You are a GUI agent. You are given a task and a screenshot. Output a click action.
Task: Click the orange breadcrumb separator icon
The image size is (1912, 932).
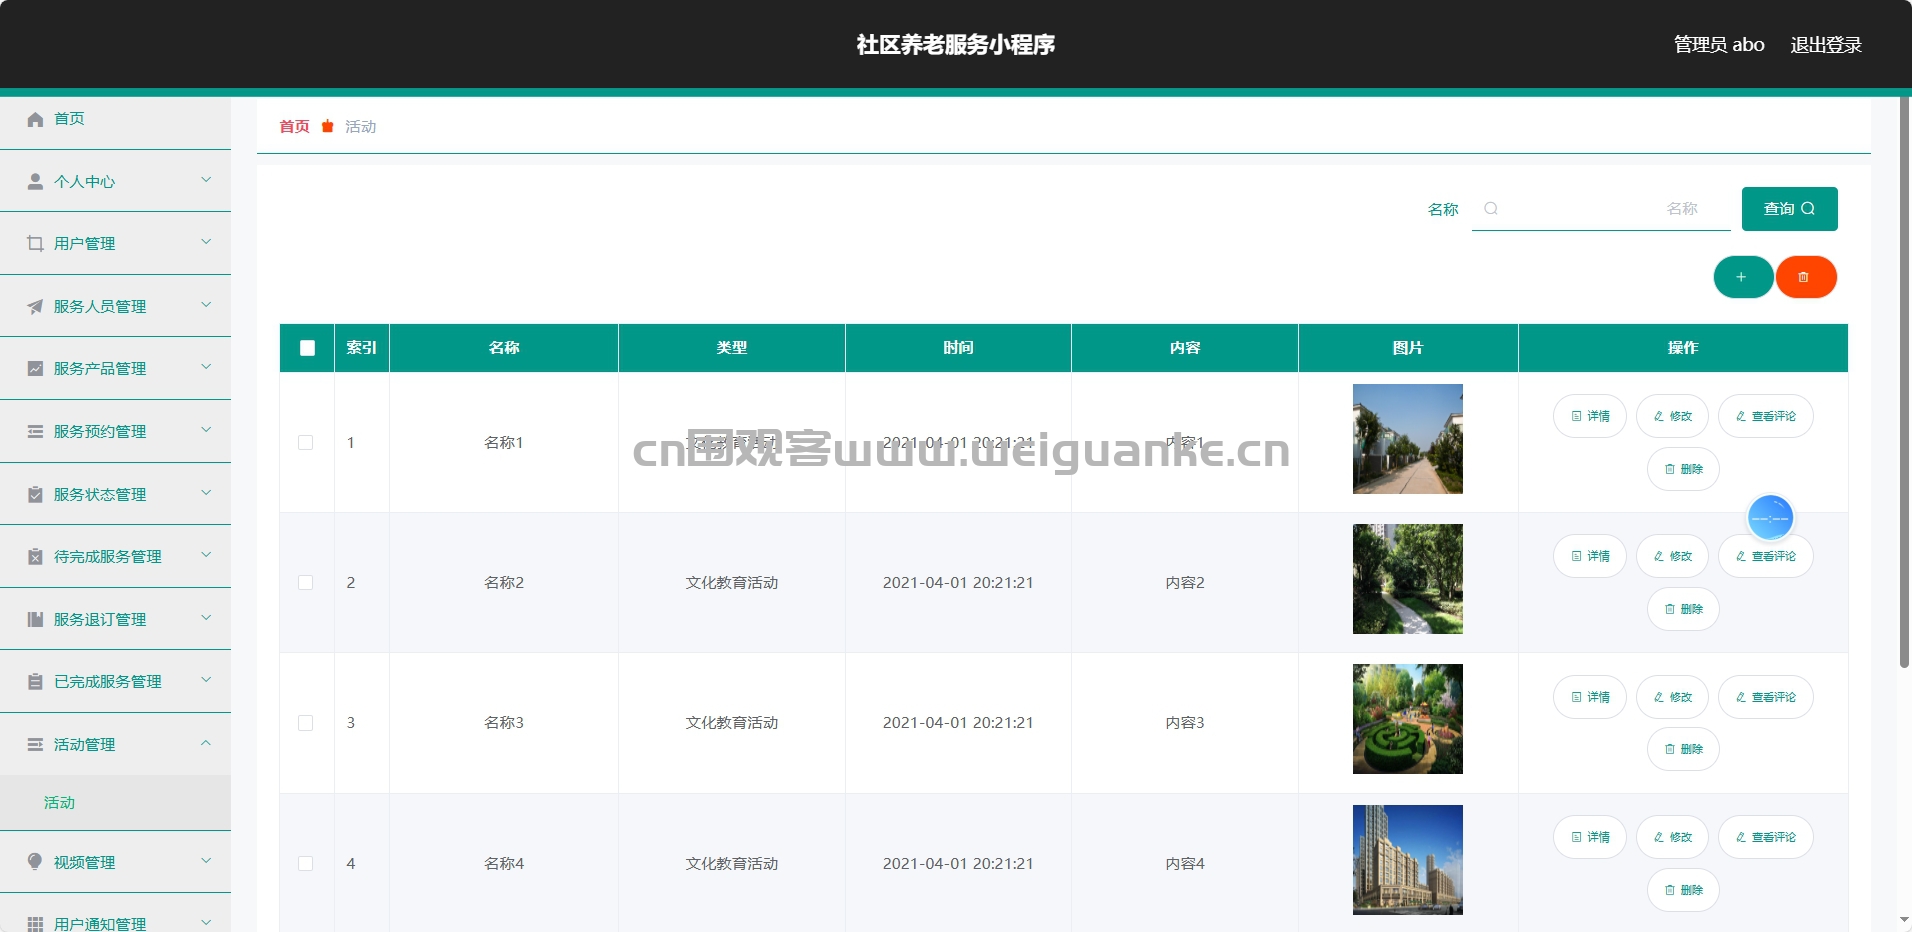tap(327, 126)
